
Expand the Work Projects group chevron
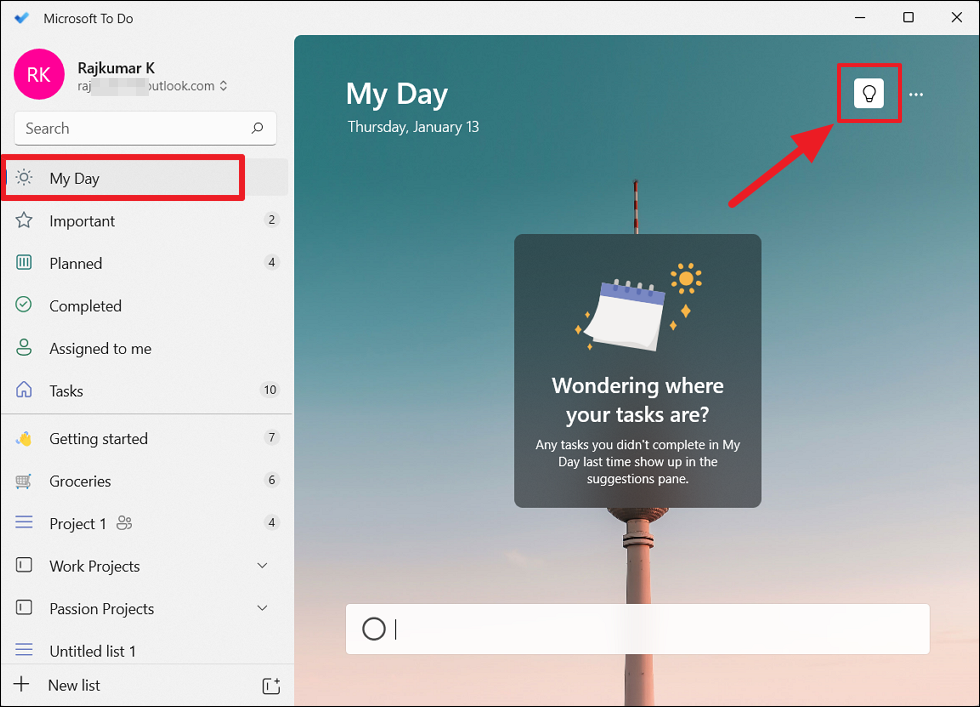[x=262, y=566]
